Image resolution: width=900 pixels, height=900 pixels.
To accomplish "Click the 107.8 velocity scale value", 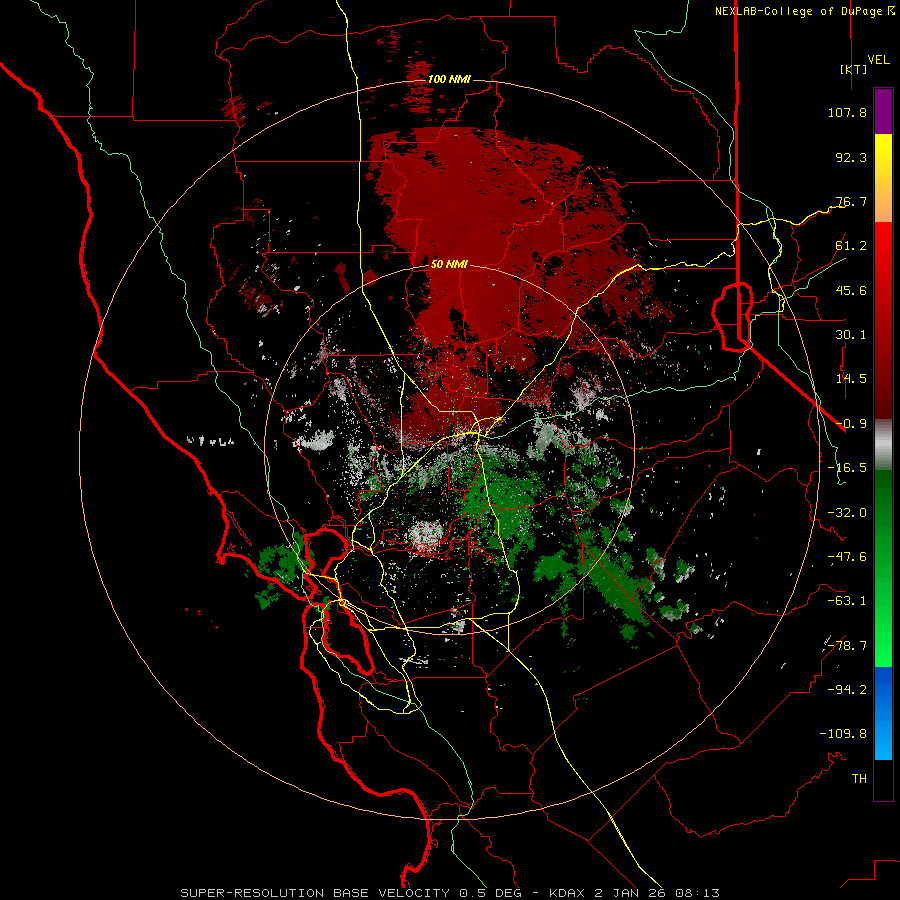I will 847,112.
